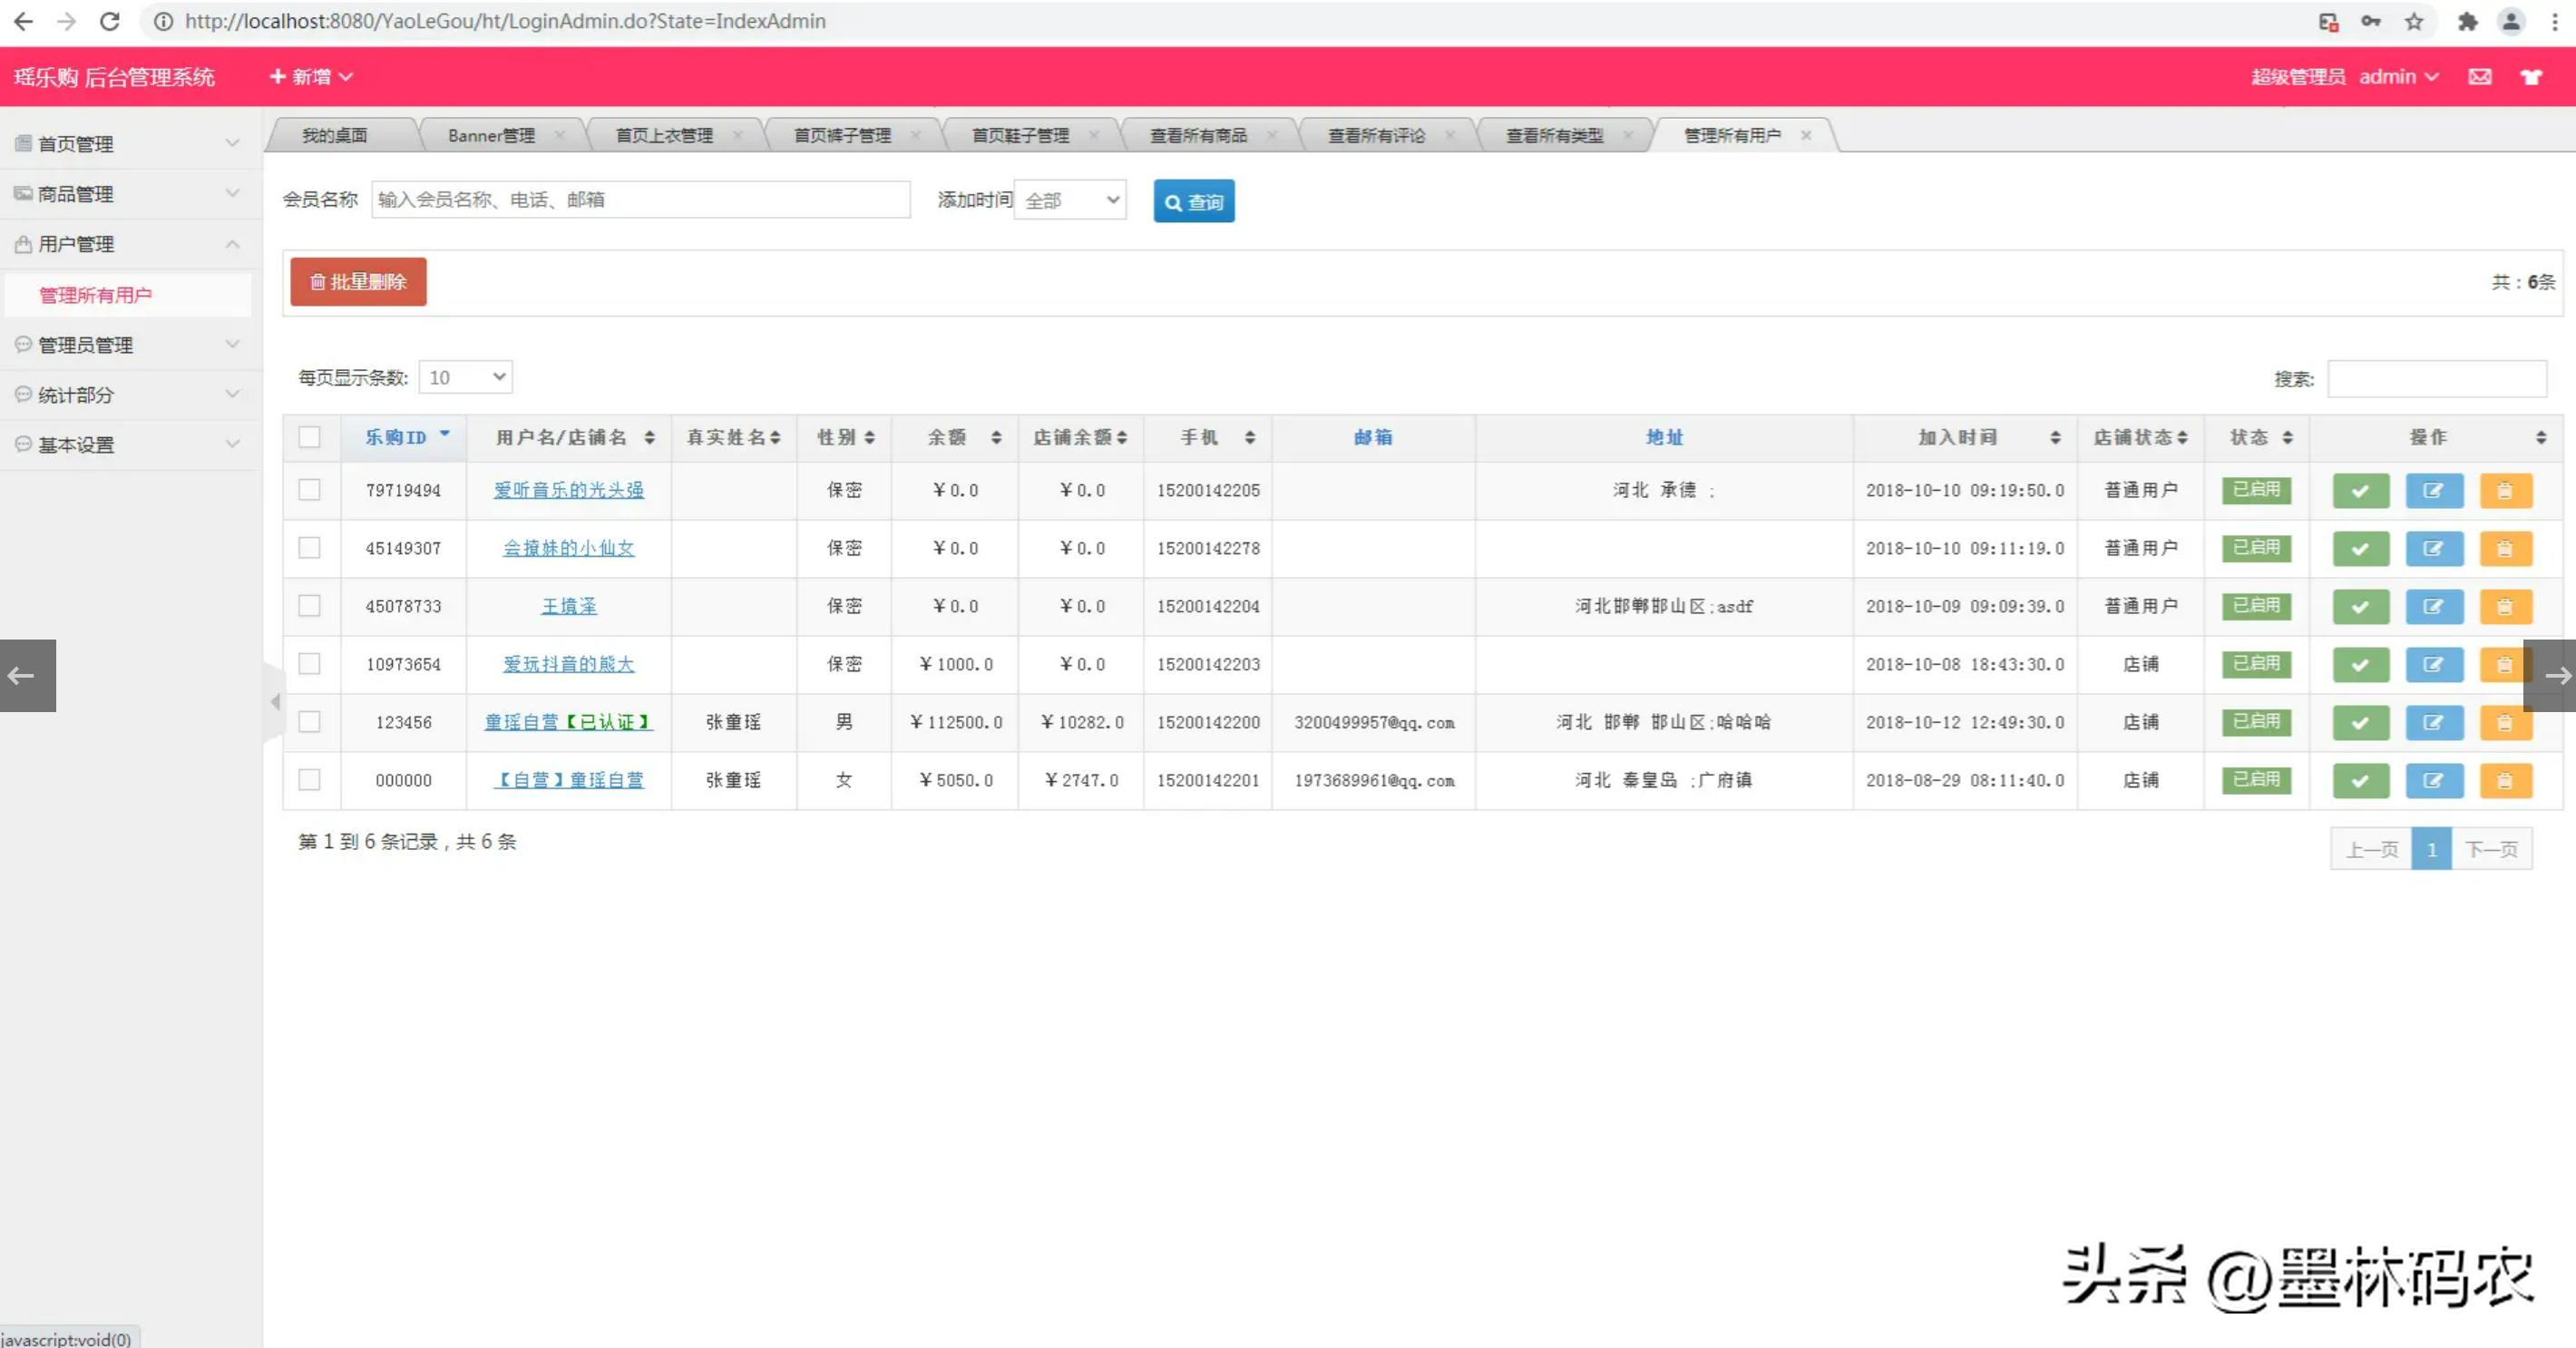Click the red 批量删除 button

[x=358, y=282]
